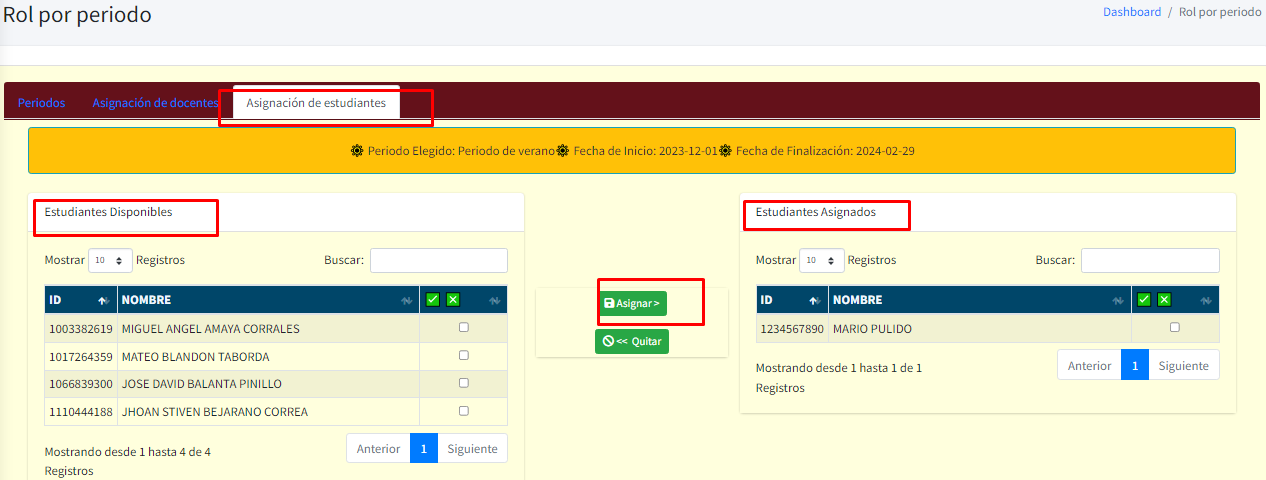Open Mostrar registros dropdown in Estudiantes Asignados
1266x480 pixels.
tap(822, 260)
